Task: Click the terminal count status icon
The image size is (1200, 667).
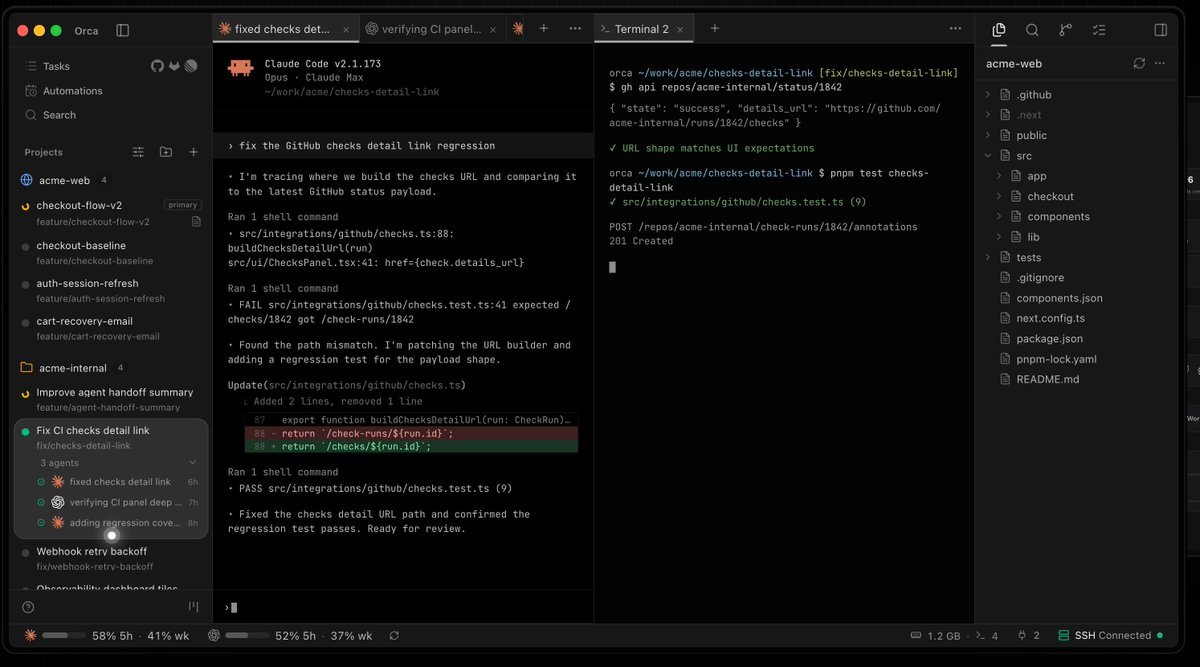Action: coord(986,635)
